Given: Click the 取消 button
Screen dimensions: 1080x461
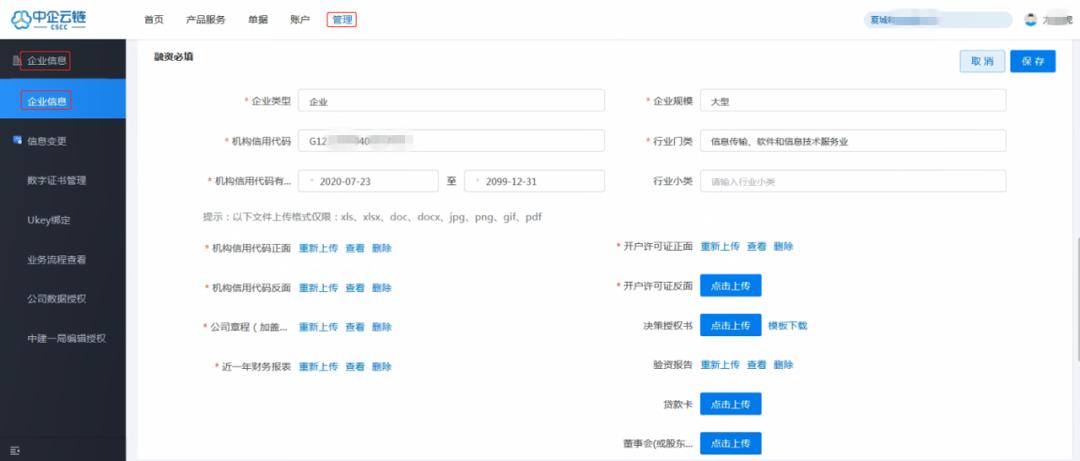Looking at the screenshot, I should [982, 61].
